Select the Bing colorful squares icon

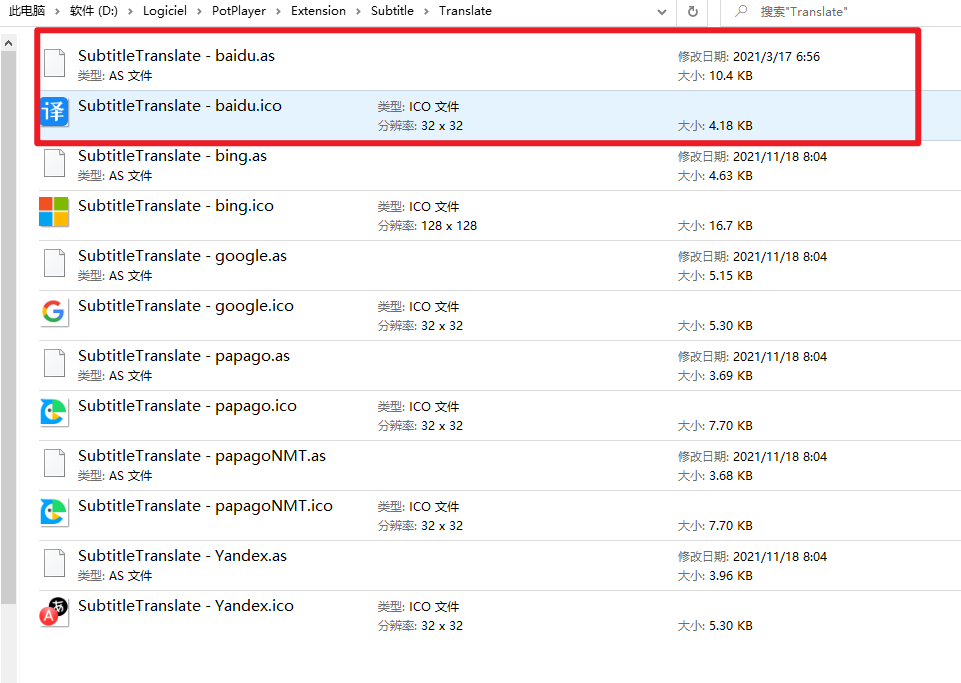54,212
